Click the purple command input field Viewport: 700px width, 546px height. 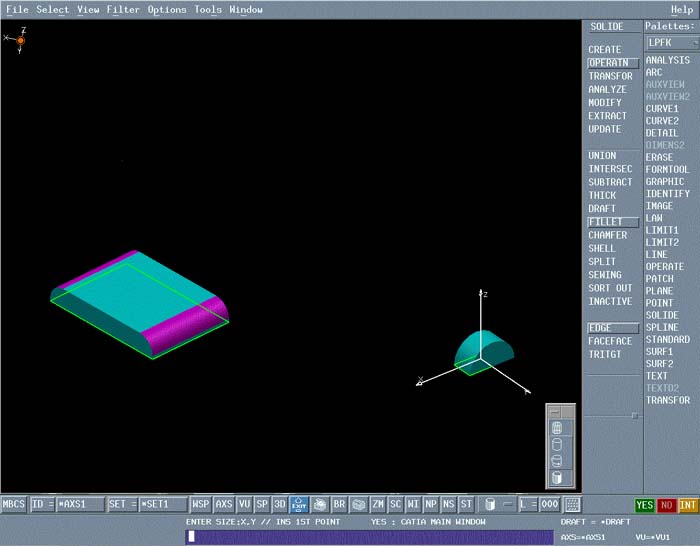coord(370,537)
